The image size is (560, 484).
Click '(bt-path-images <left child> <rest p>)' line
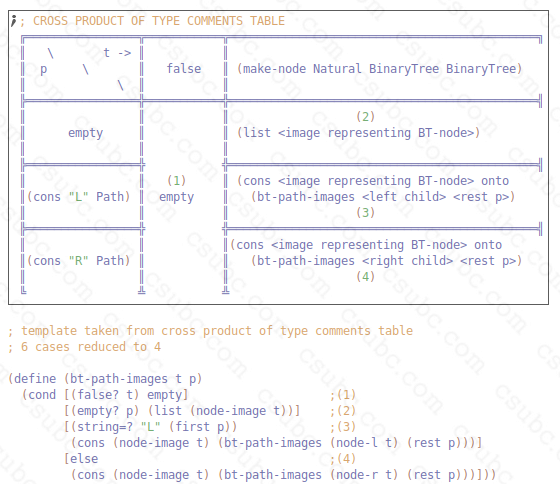coord(383,196)
